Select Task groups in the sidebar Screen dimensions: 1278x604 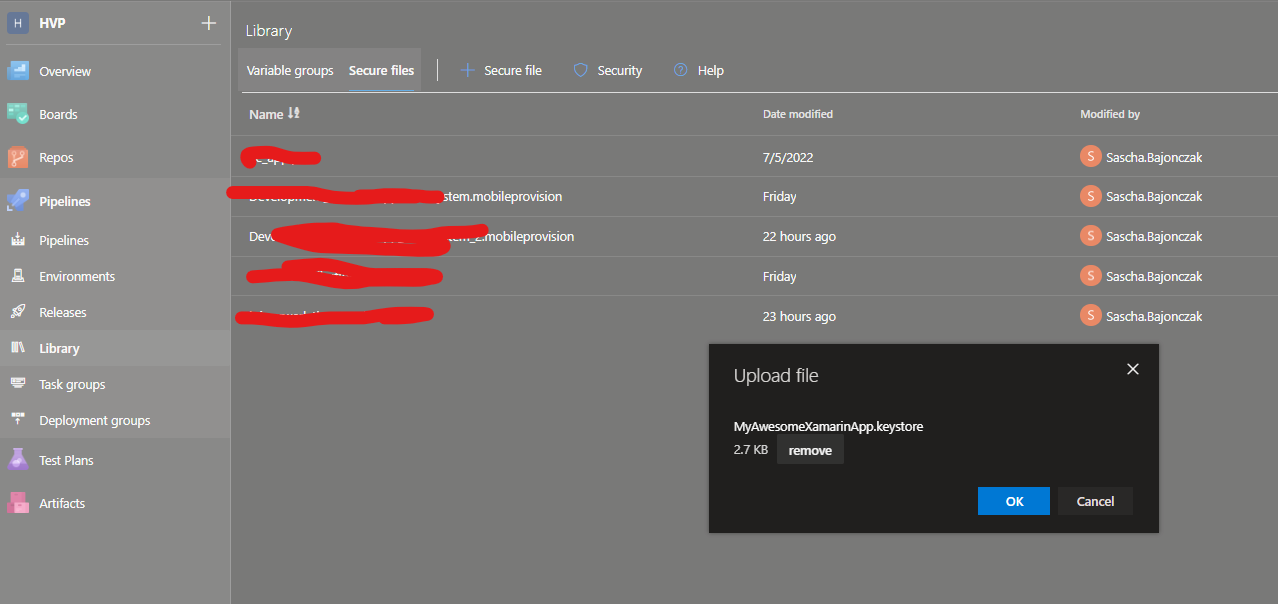click(x=70, y=383)
